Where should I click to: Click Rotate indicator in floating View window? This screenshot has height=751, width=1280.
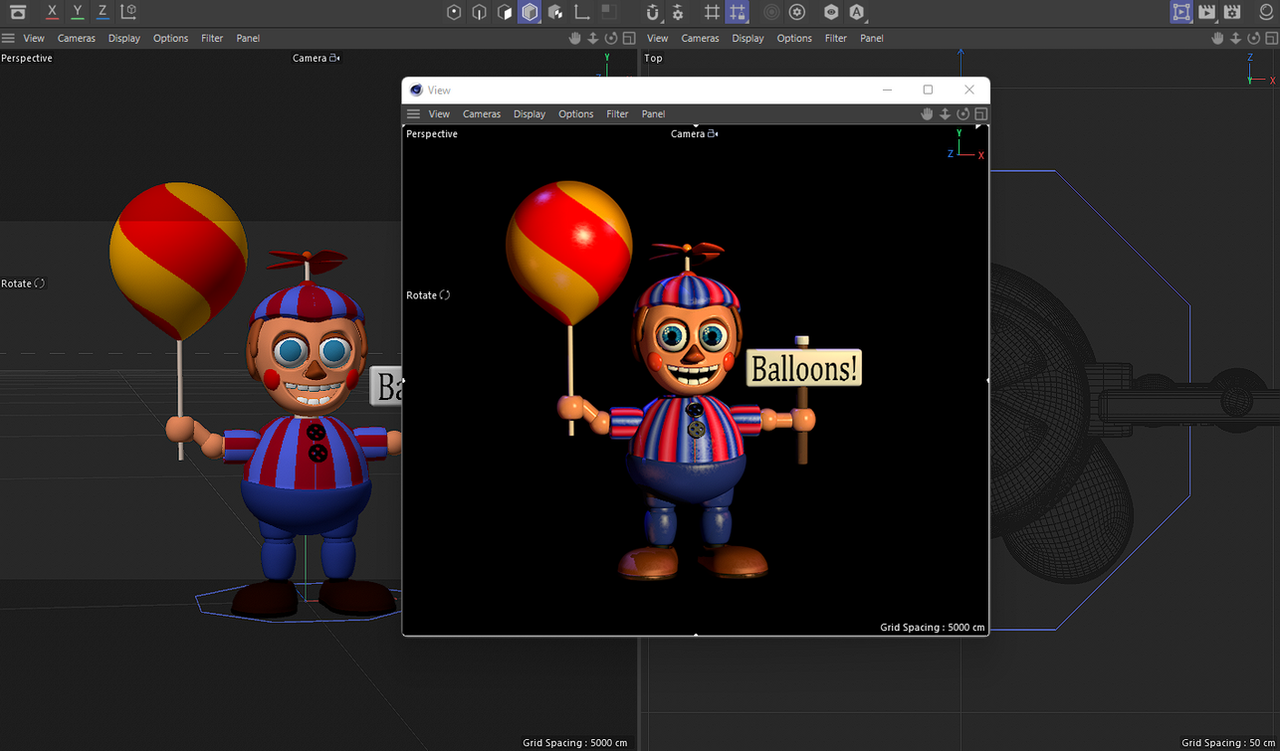coord(428,295)
